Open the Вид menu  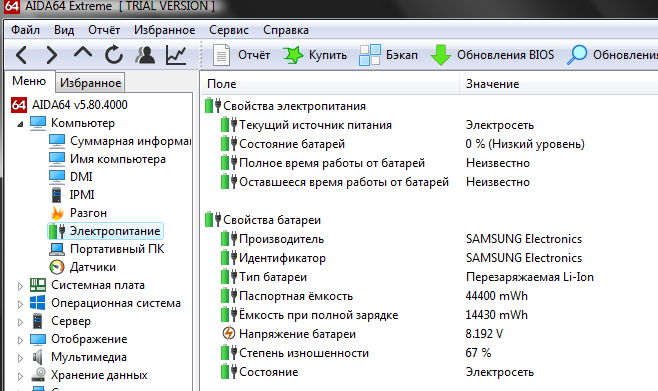tap(64, 30)
